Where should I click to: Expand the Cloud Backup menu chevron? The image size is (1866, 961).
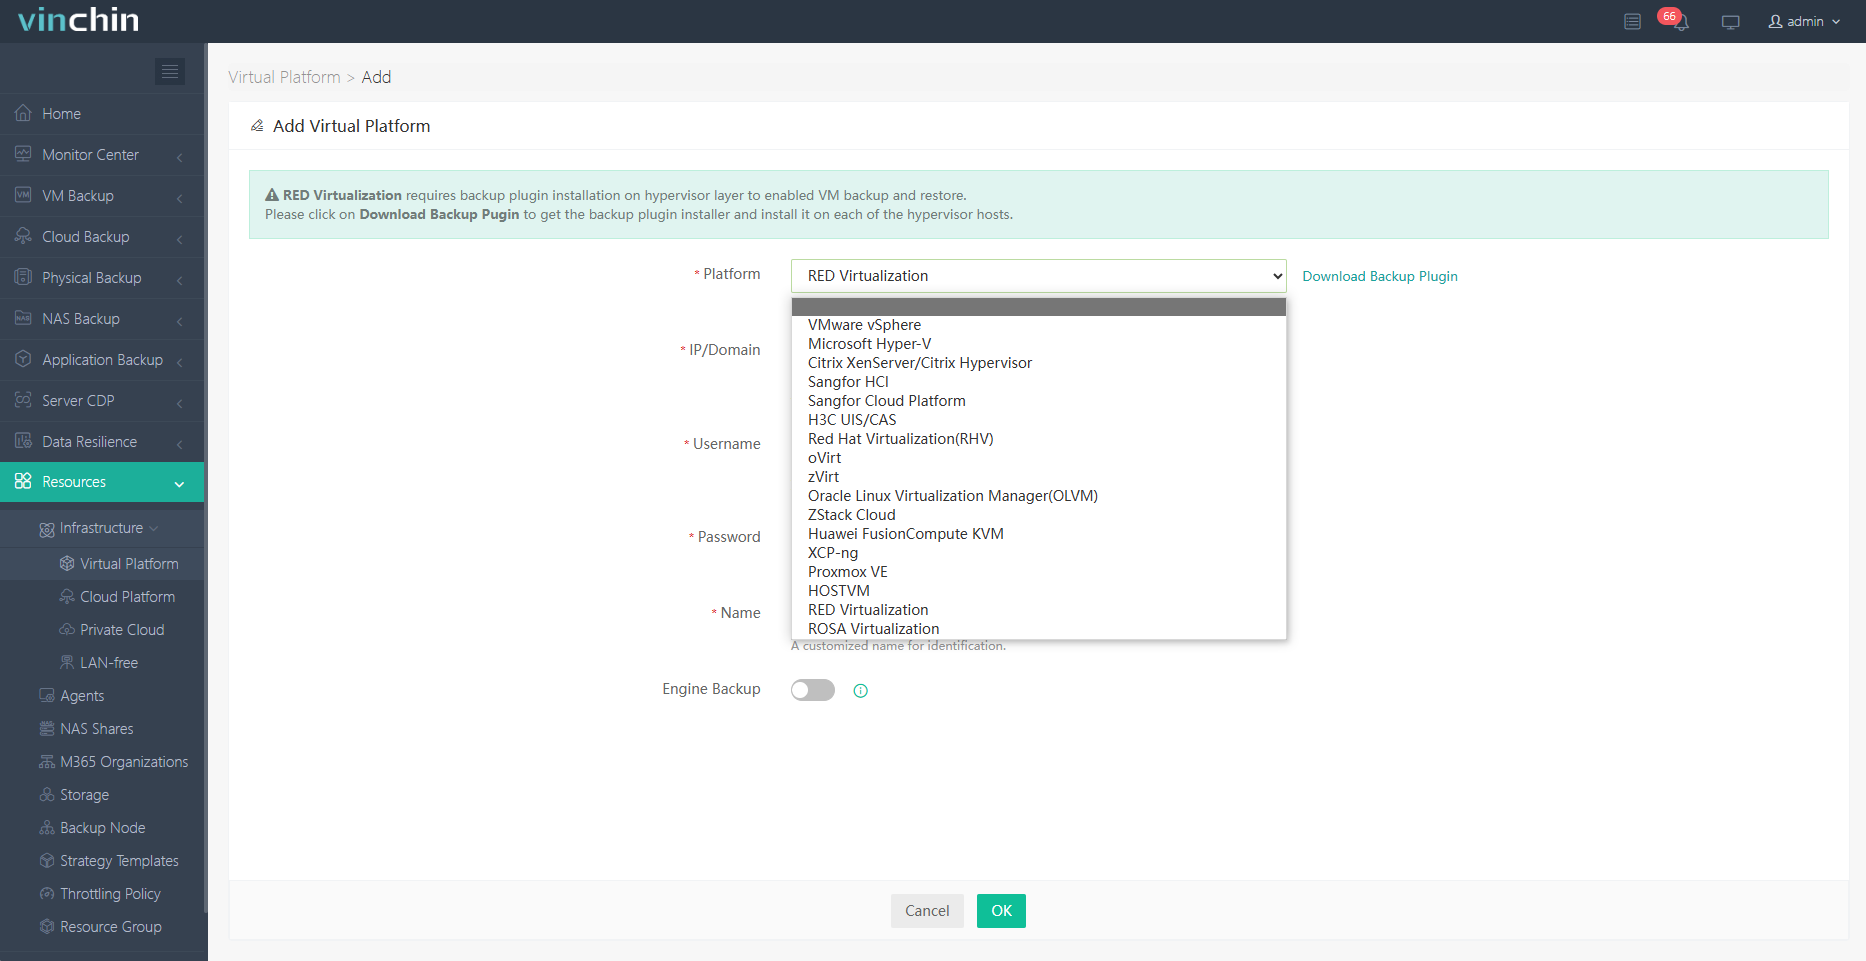[179, 238]
